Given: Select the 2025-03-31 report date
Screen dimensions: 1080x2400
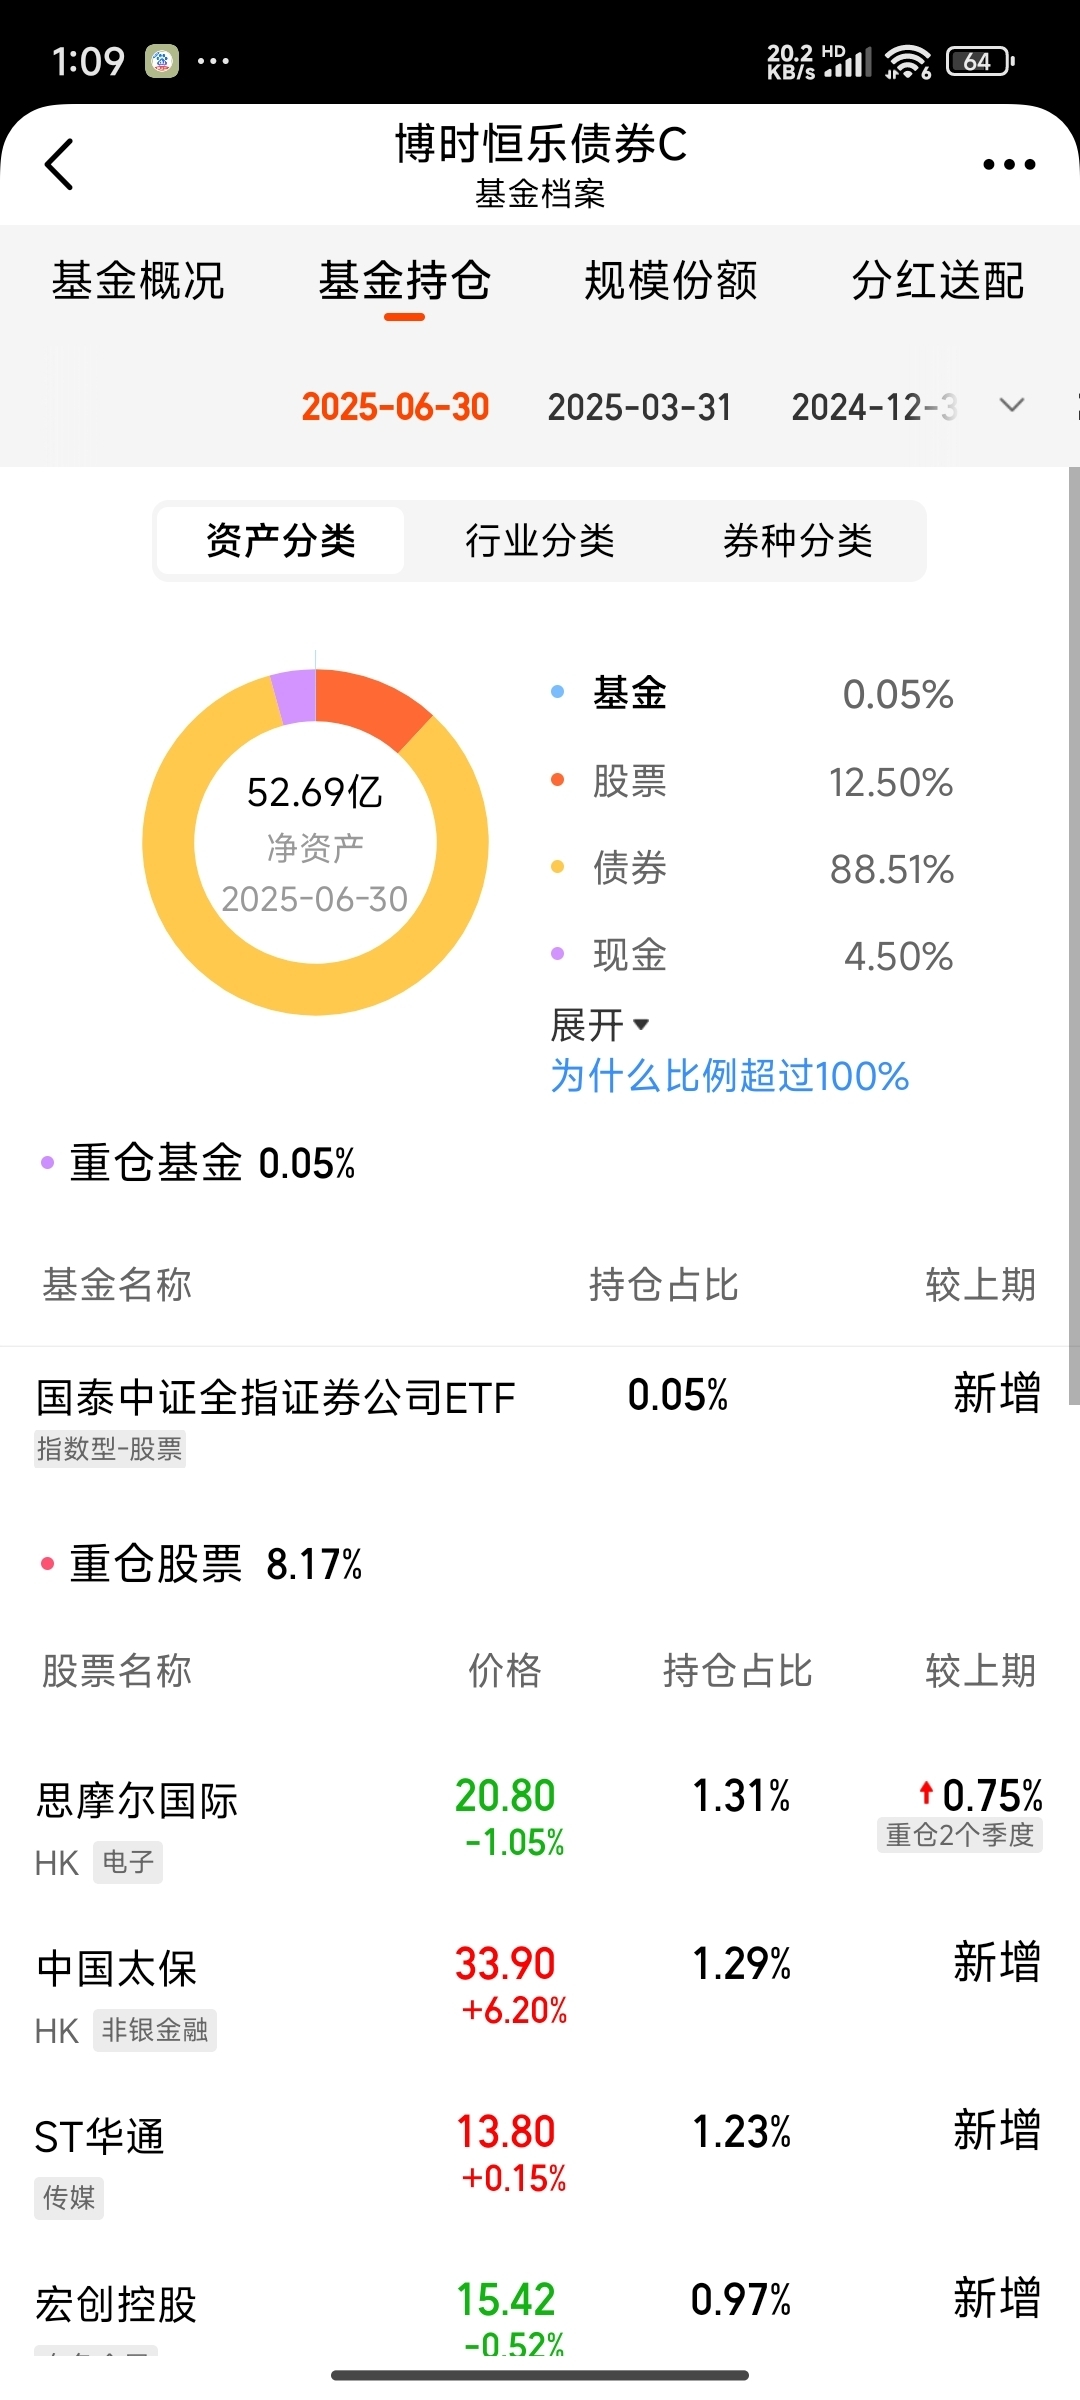Looking at the screenshot, I should coord(640,407).
